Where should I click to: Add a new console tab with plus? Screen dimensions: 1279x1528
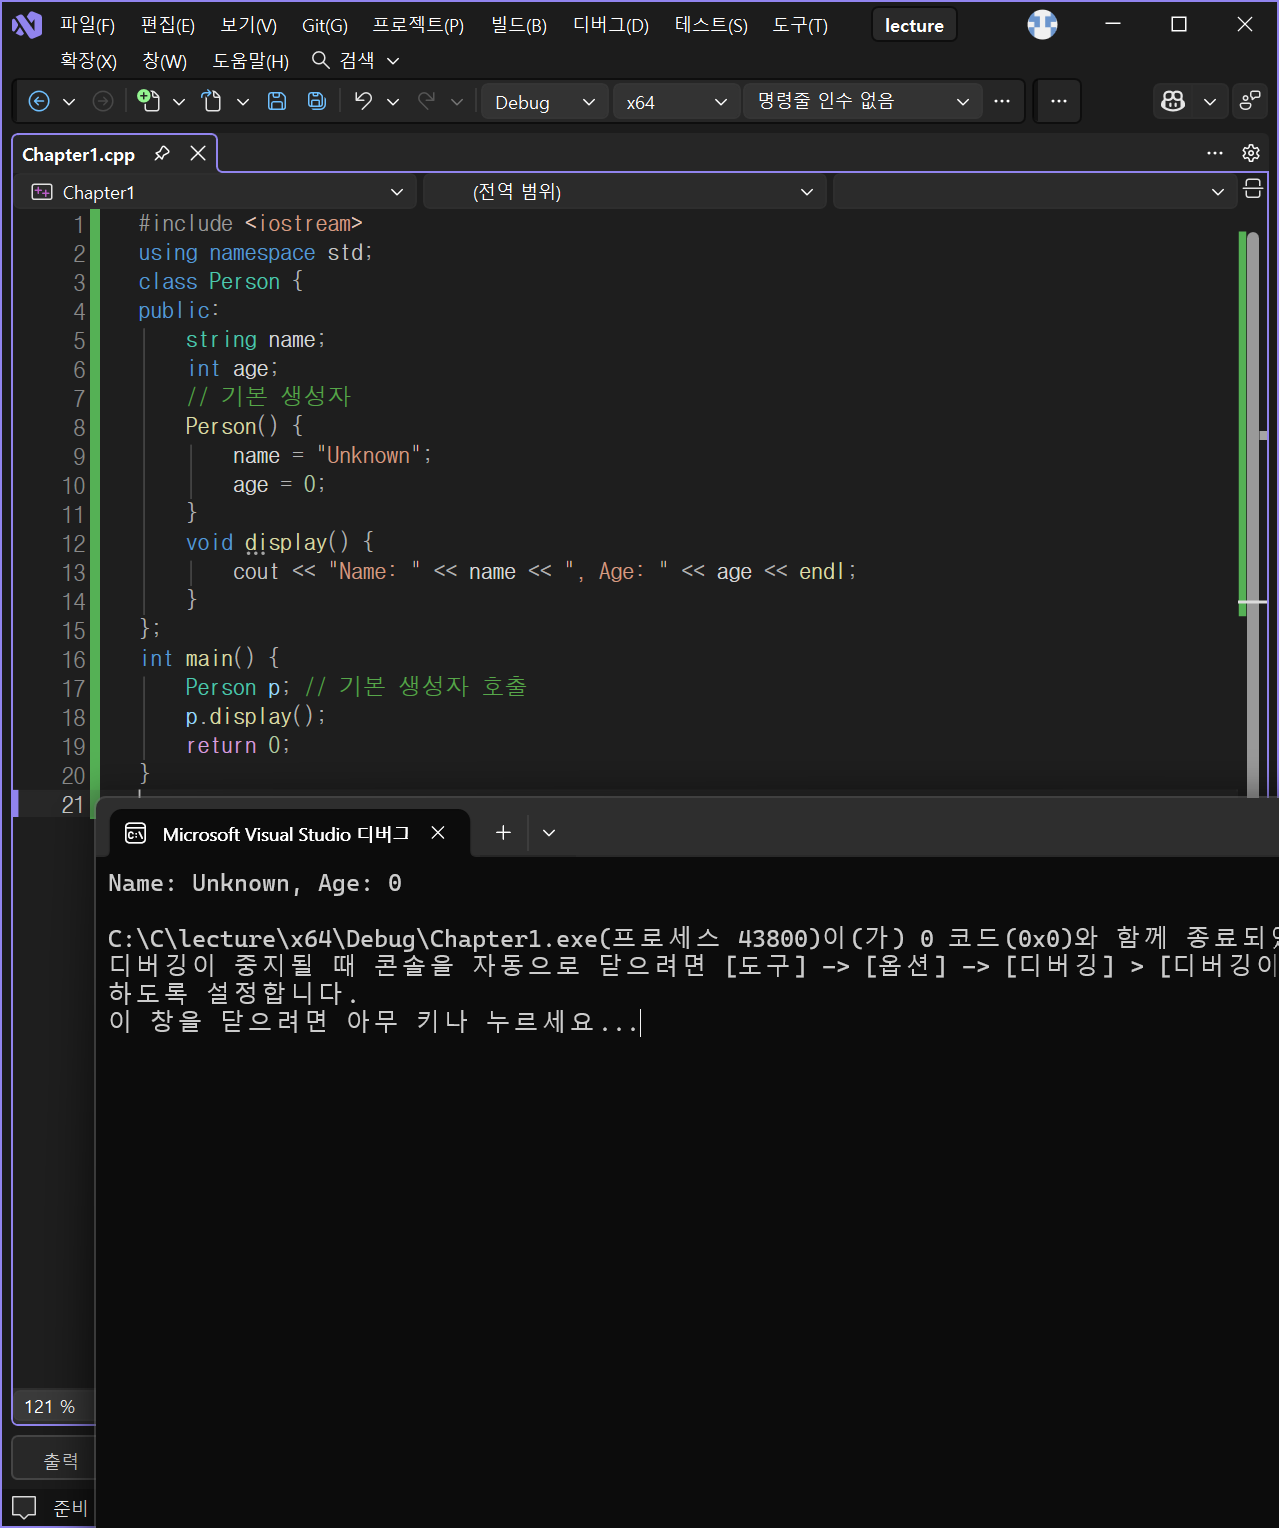tap(503, 832)
